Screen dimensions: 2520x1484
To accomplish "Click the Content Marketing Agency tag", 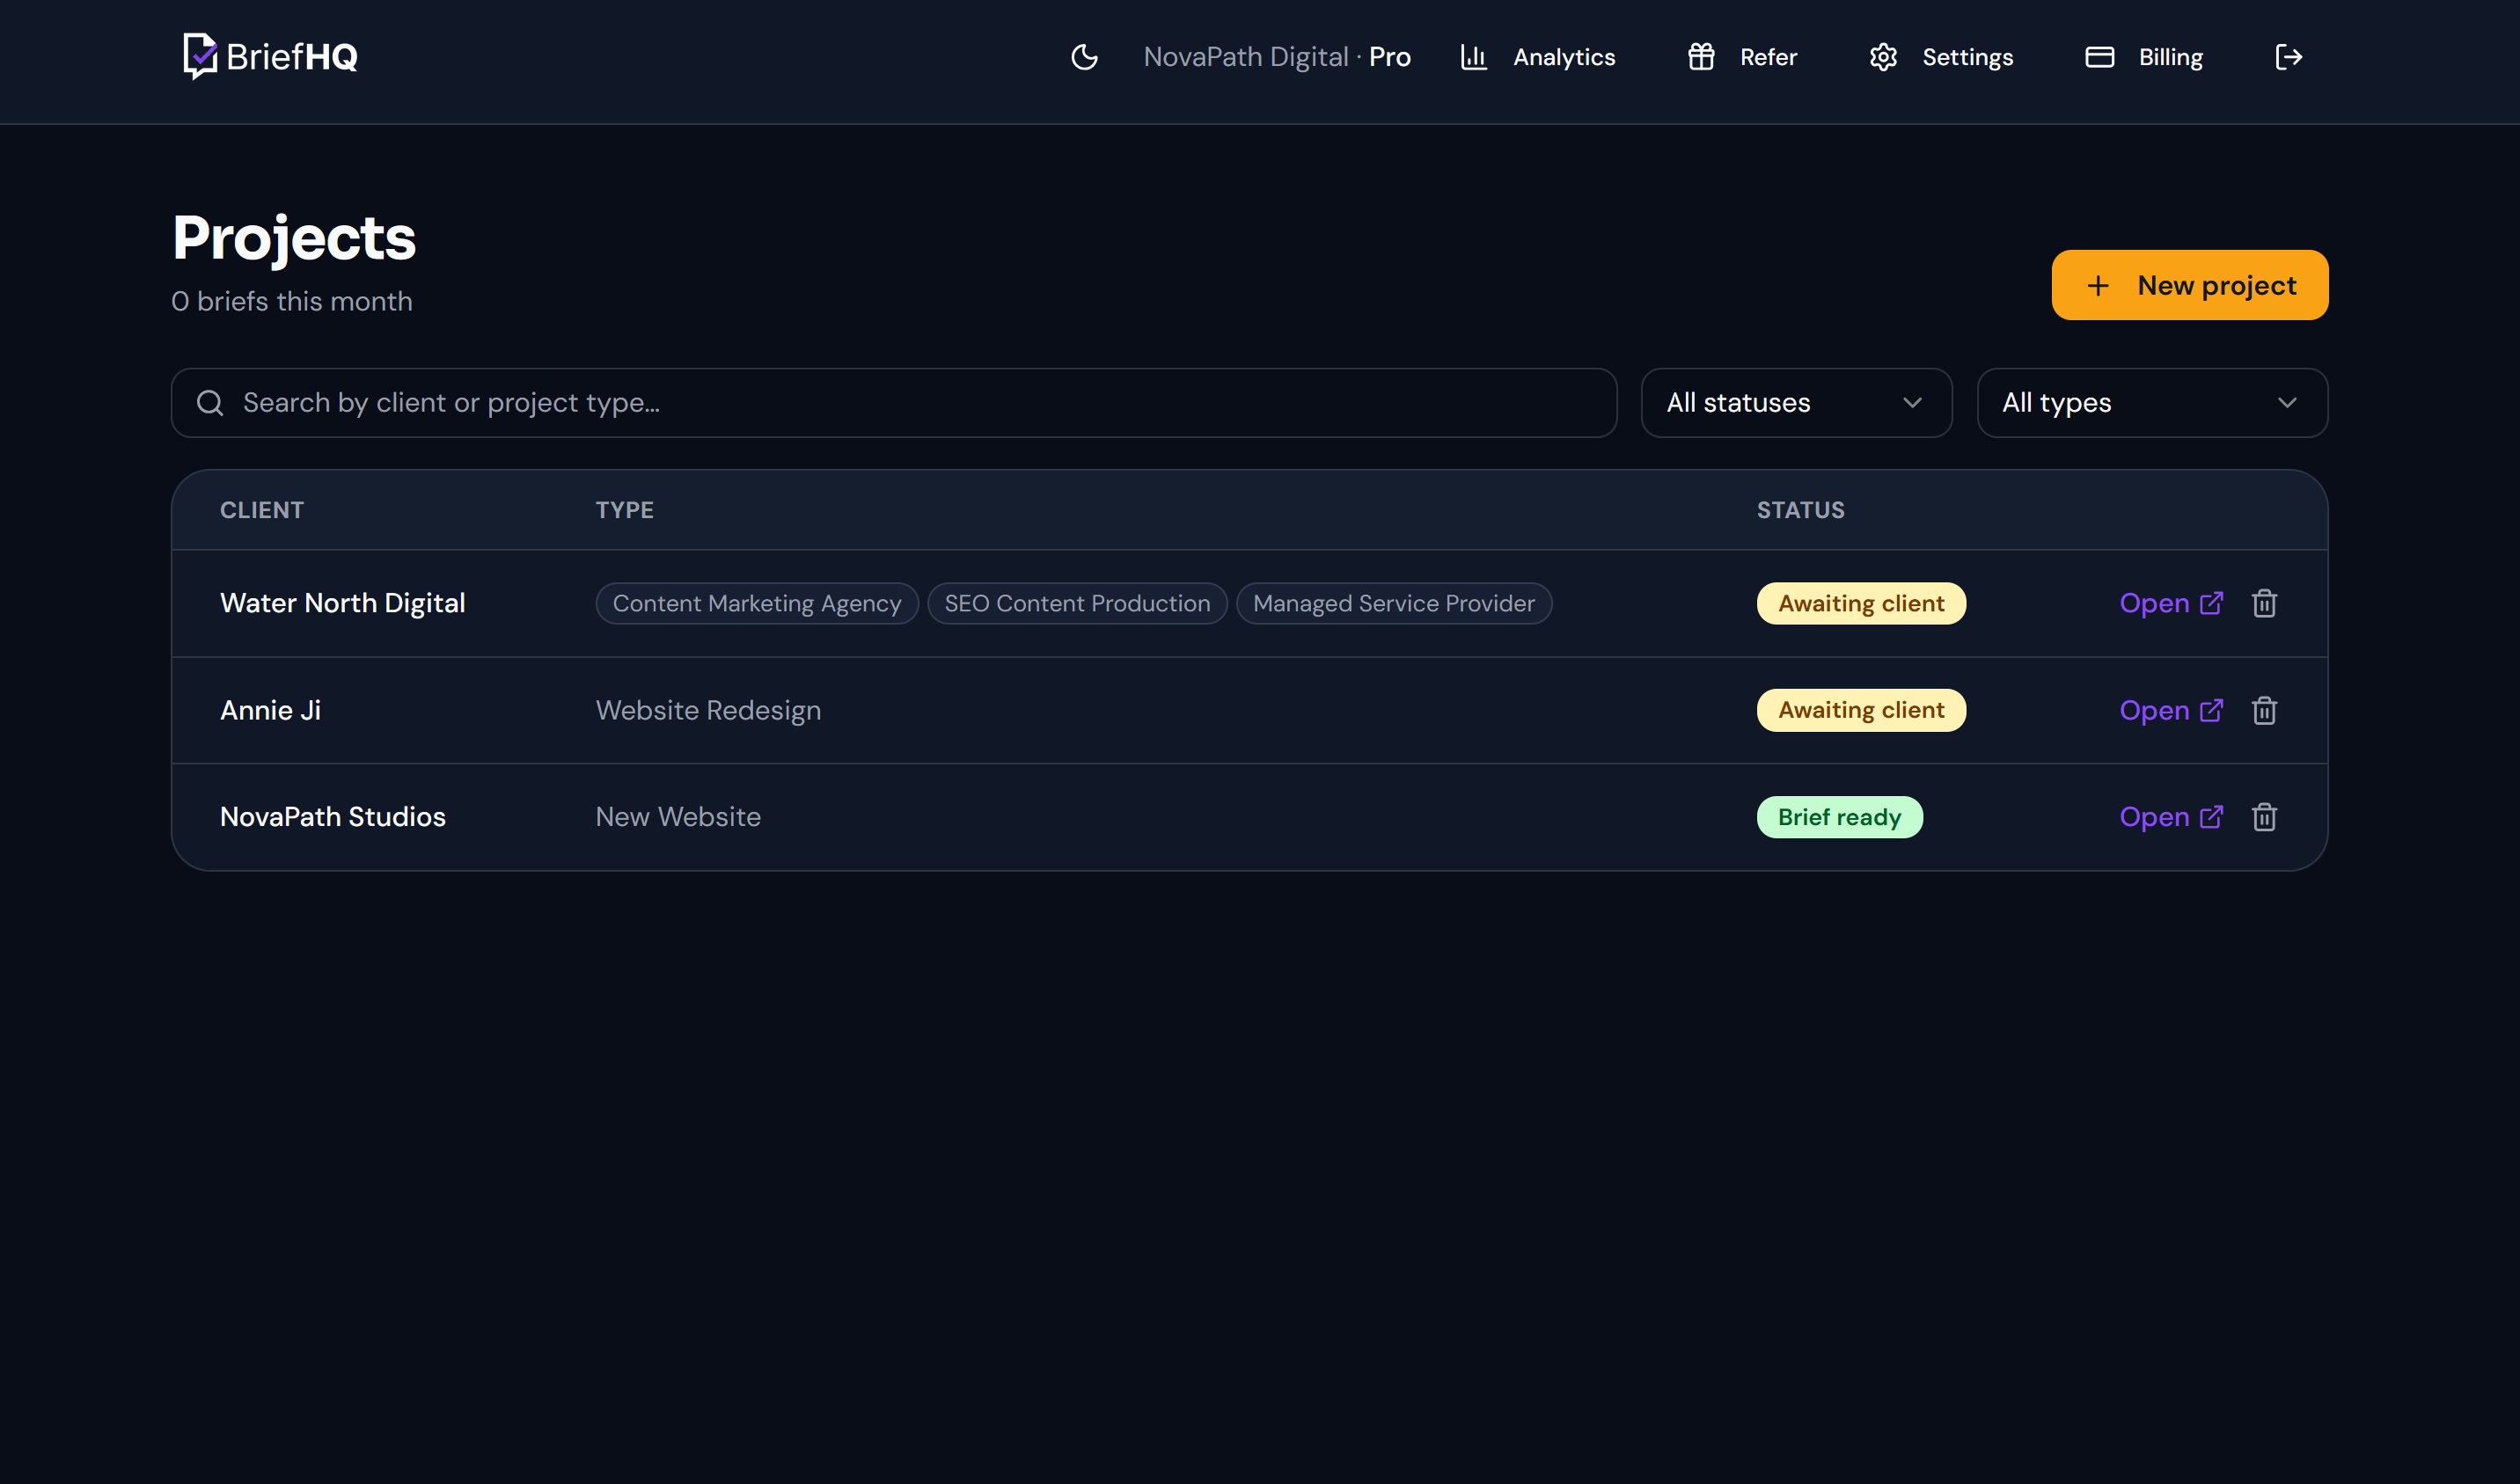I will (757, 604).
